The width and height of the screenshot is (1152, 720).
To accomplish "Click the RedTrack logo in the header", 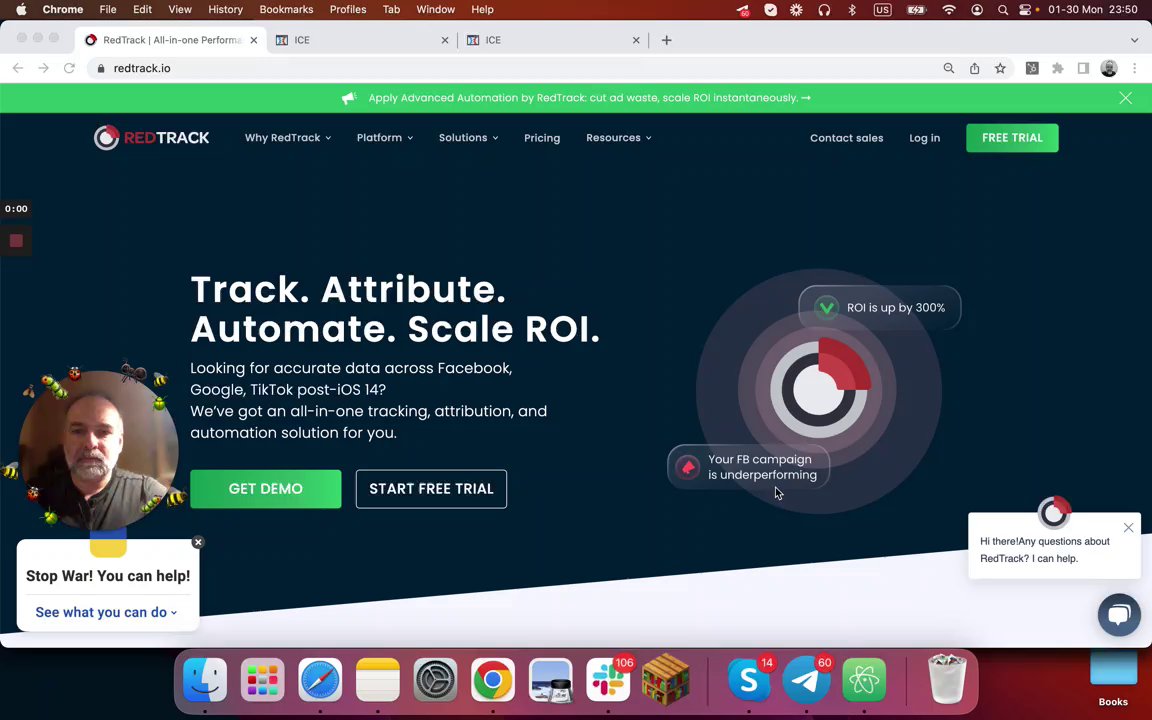I will click(x=151, y=137).
